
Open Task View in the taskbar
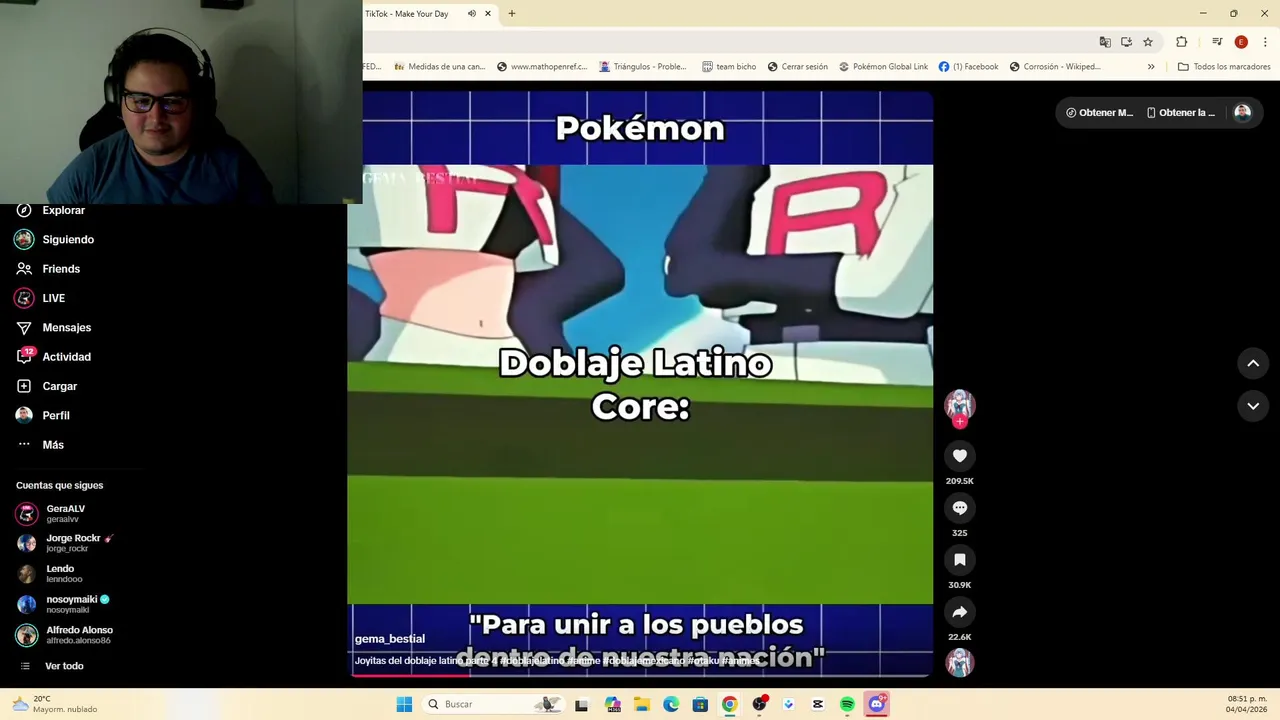[581, 704]
